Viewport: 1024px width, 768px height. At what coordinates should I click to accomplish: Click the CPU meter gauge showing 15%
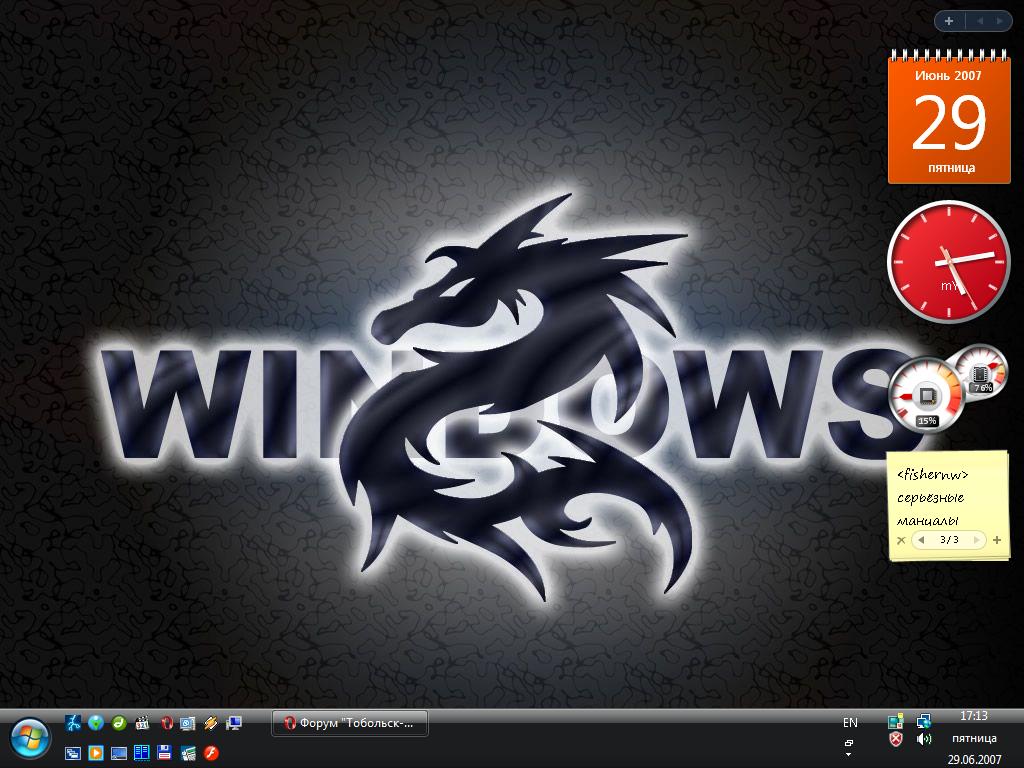(x=927, y=395)
